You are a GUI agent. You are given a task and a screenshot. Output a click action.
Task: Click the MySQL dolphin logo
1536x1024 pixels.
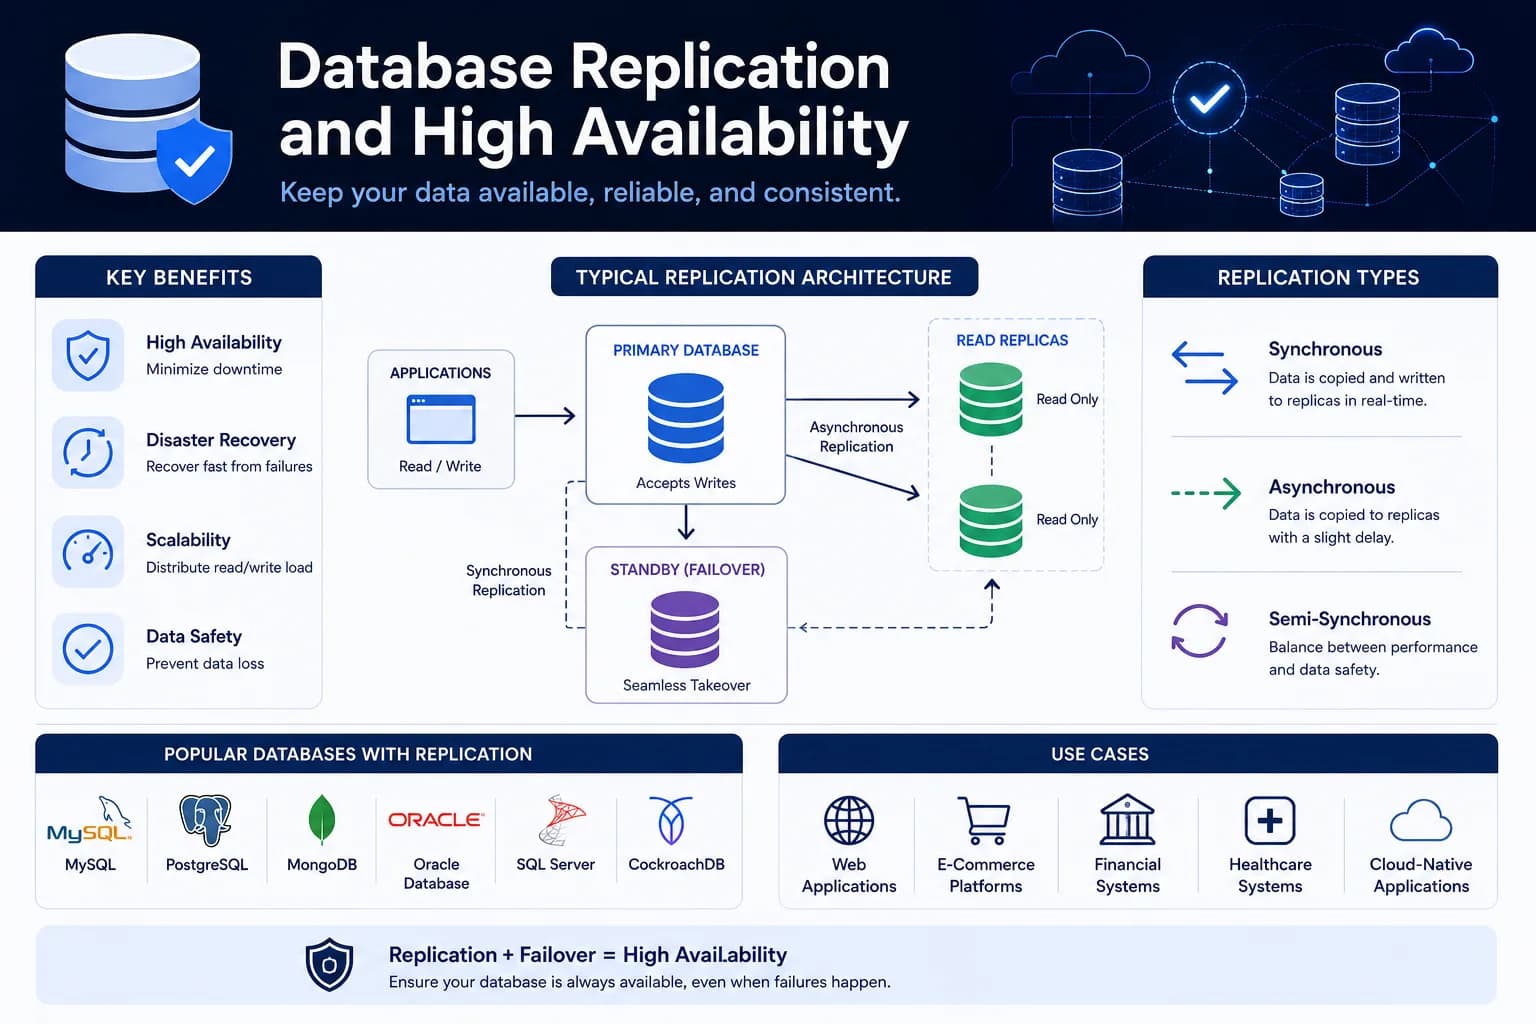(90, 821)
